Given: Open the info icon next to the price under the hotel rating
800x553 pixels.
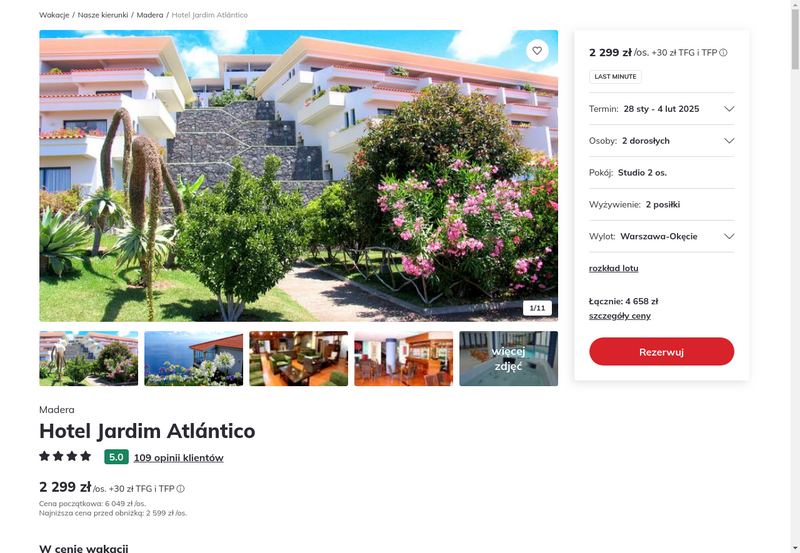Looking at the screenshot, I should pyautogui.click(x=181, y=489).
